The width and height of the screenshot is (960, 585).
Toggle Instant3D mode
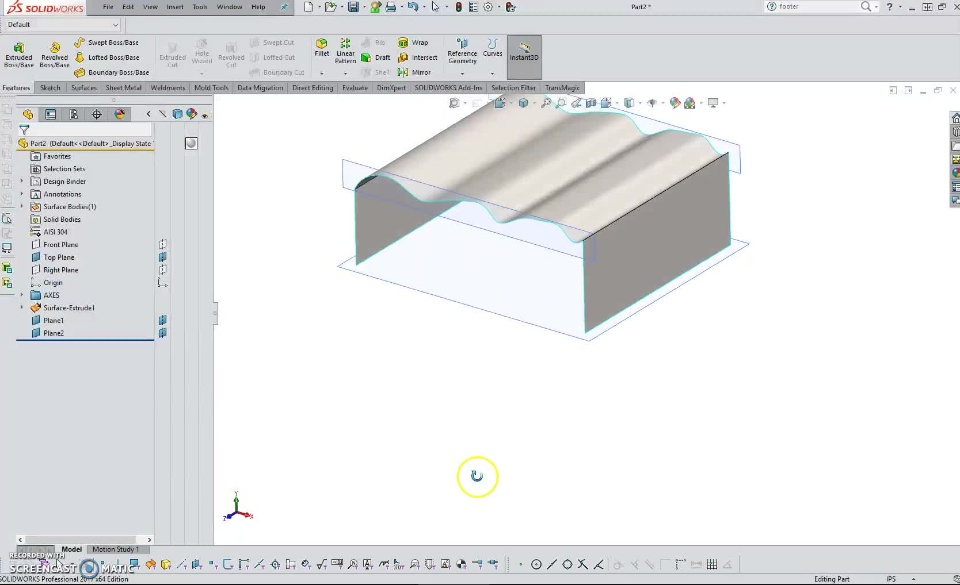click(524, 57)
